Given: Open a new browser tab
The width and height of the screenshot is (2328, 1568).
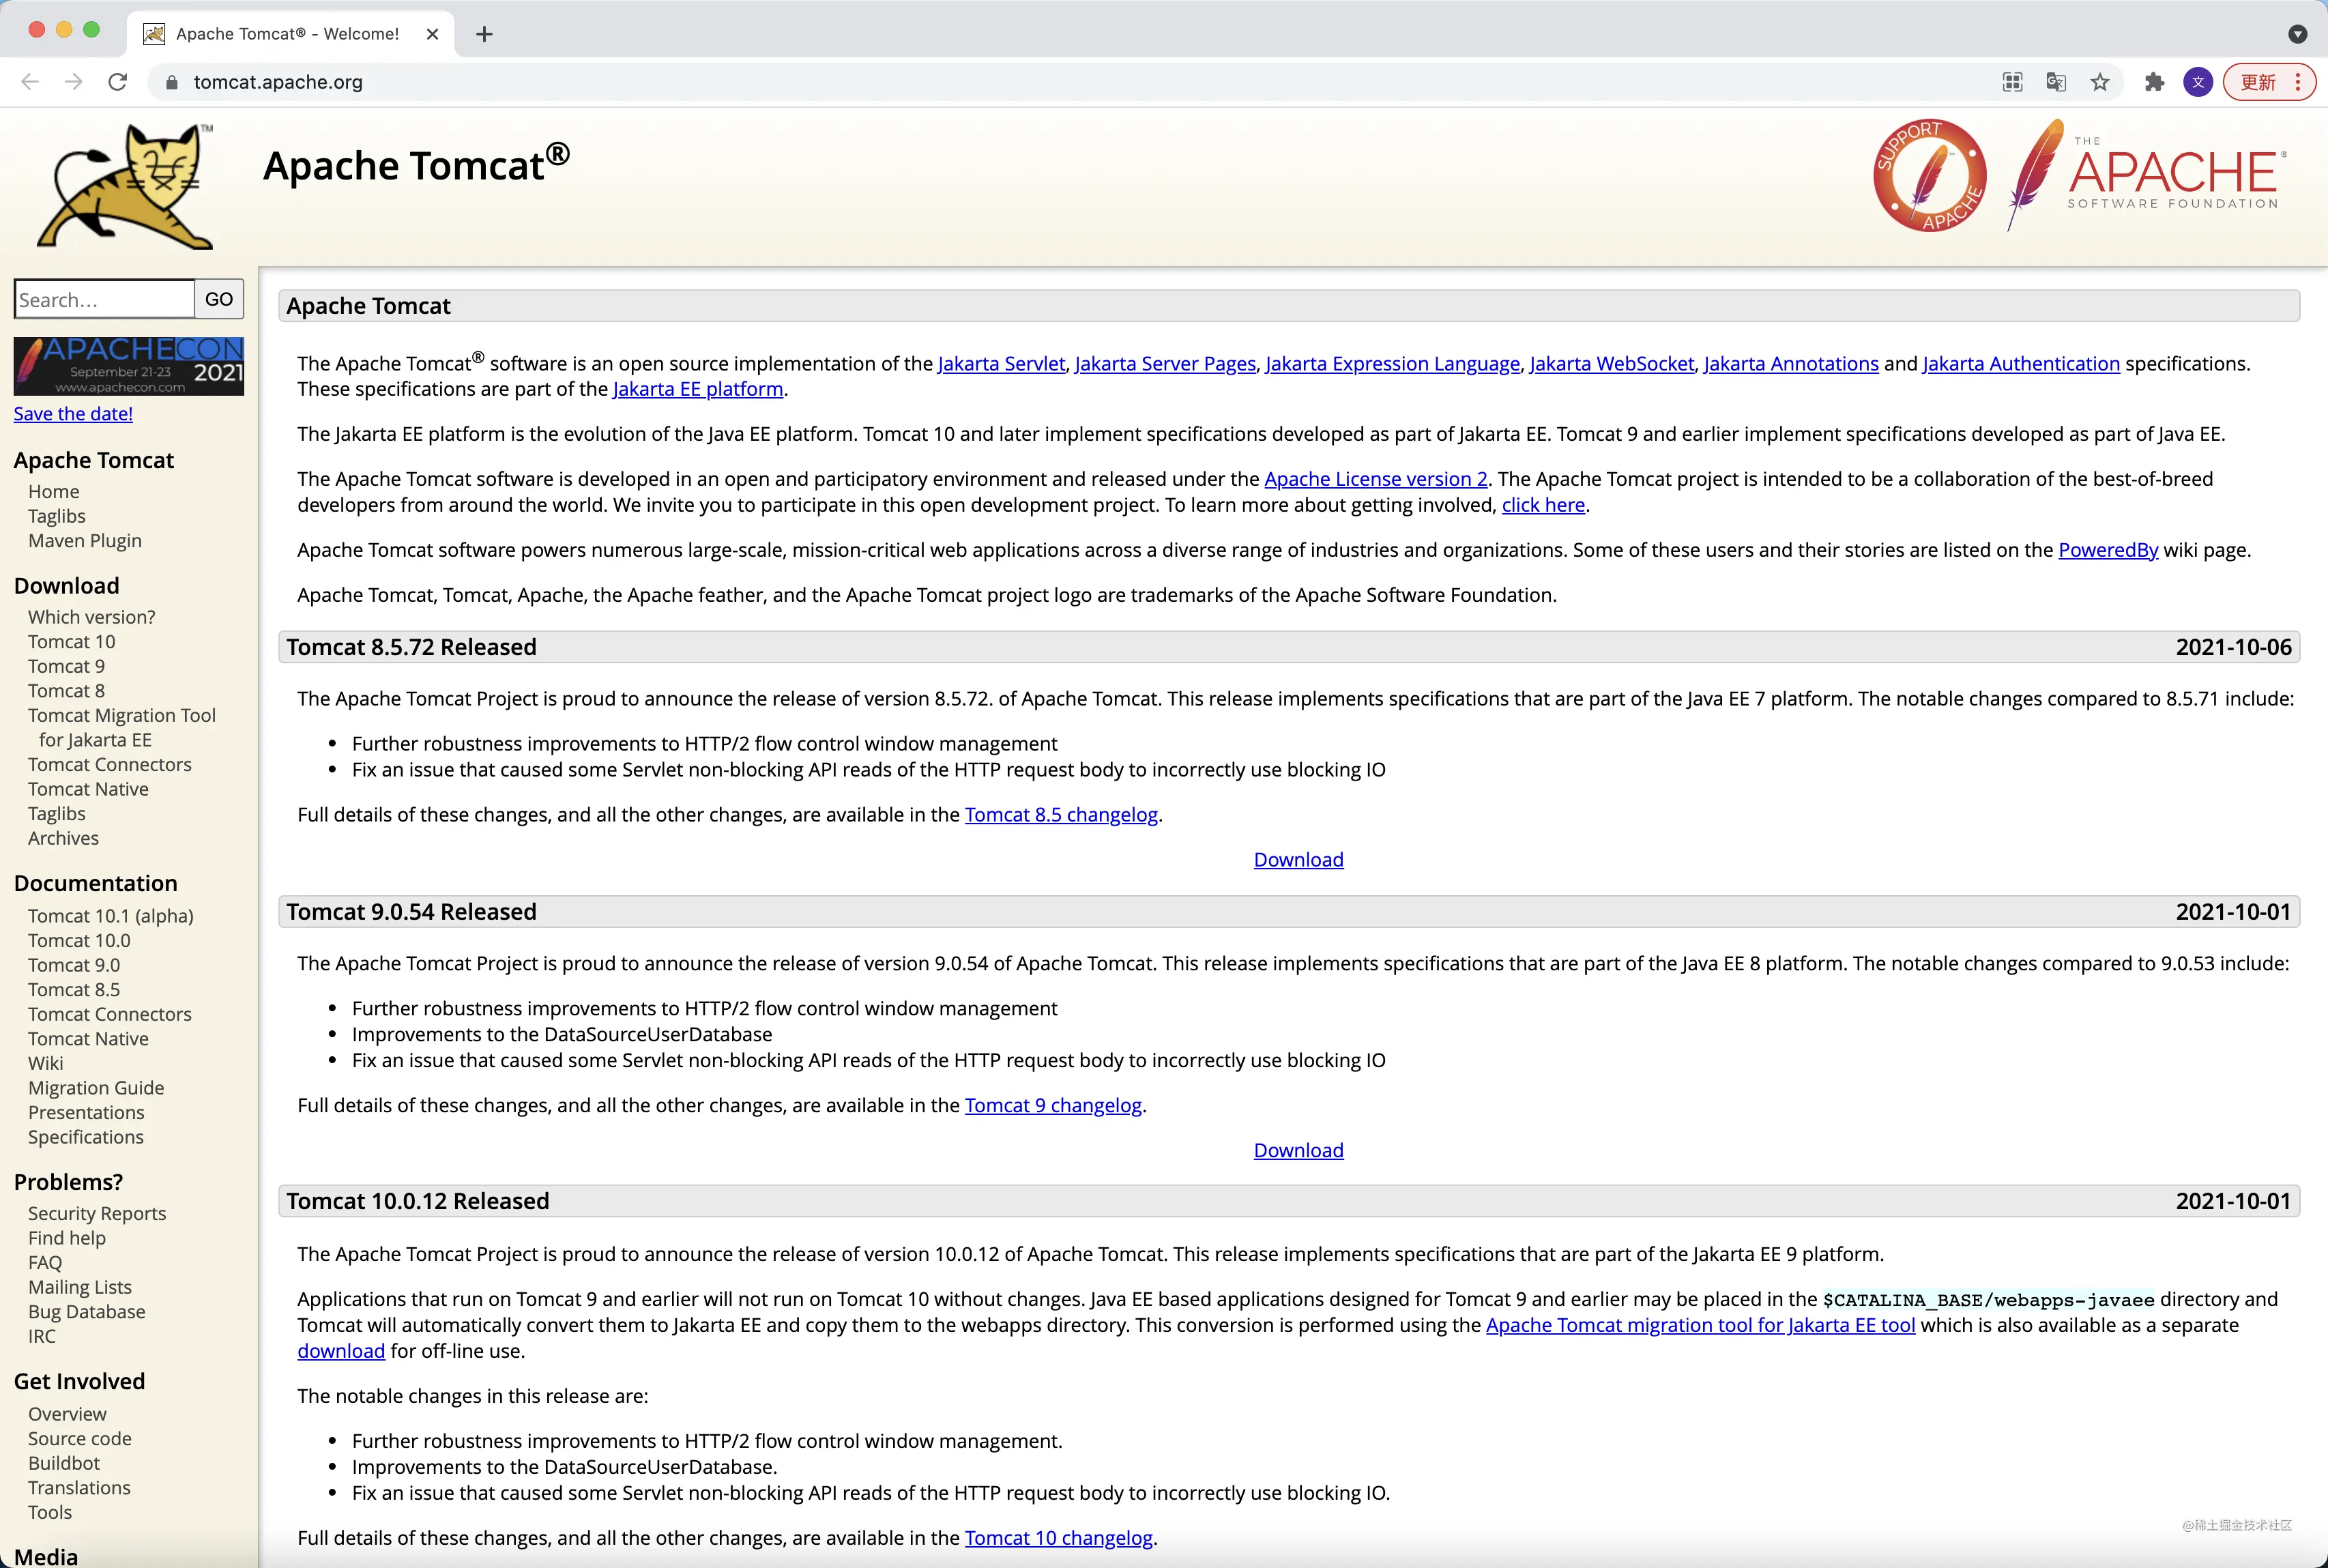Looking at the screenshot, I should click(x=484, y=34).
